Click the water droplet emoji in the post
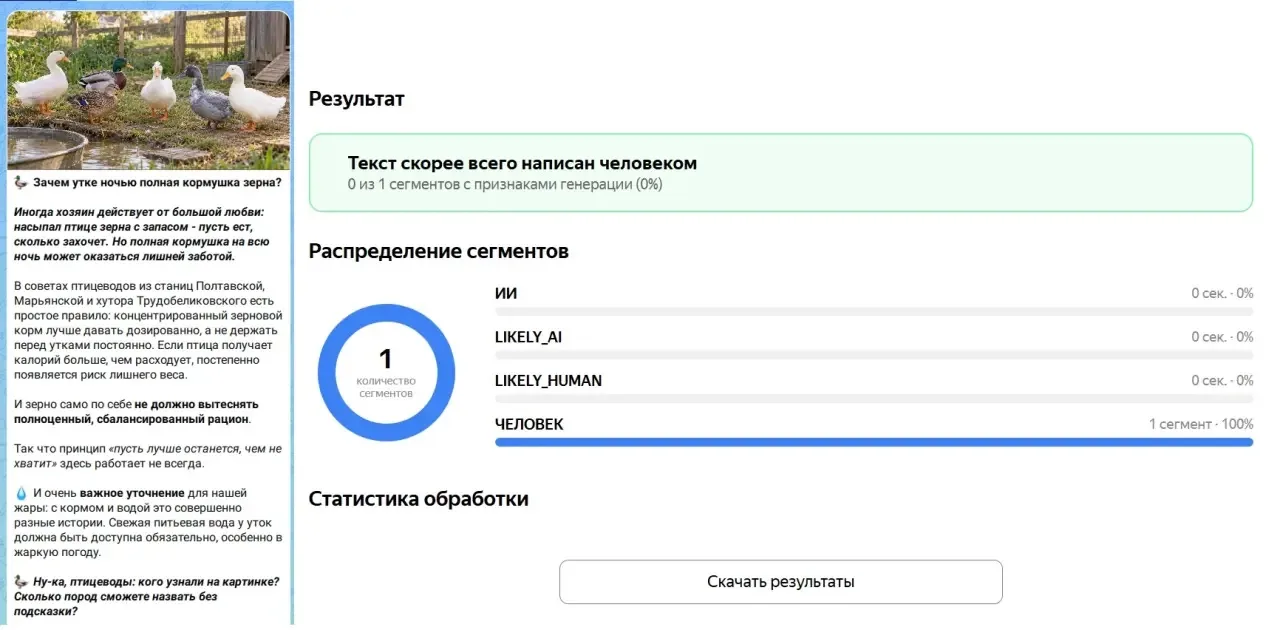This screenshot has width=1280, height=630. (x=21, y=493)
